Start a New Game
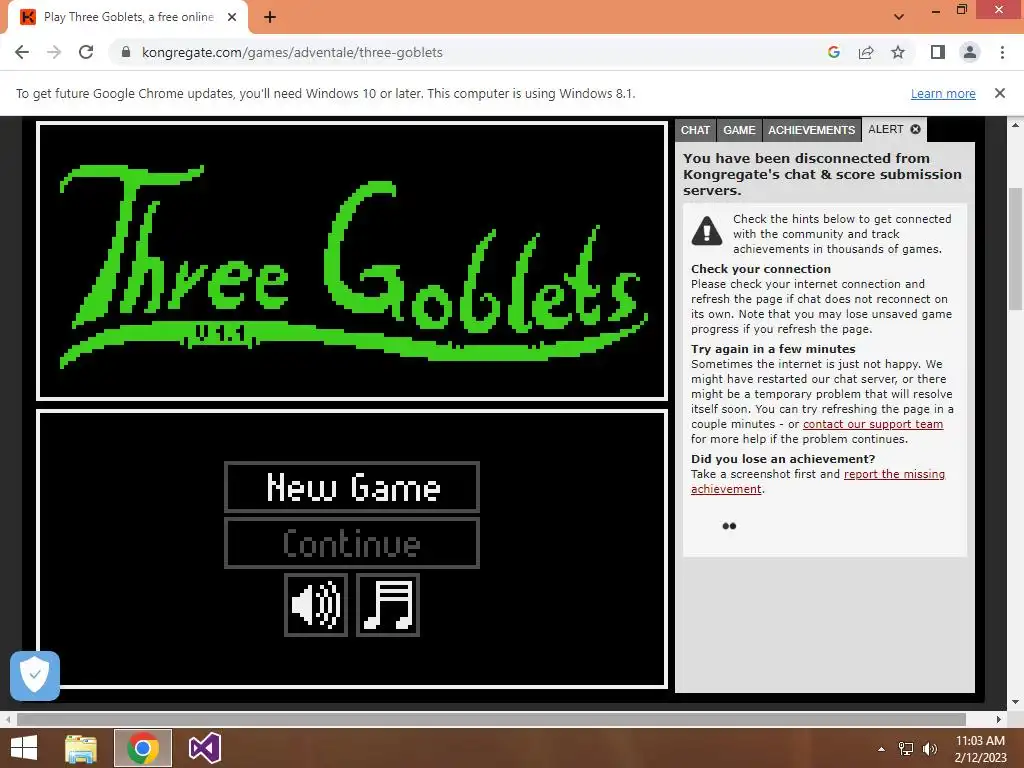The height and width of the screenshot is (768, 1024). tap(352, 487)
